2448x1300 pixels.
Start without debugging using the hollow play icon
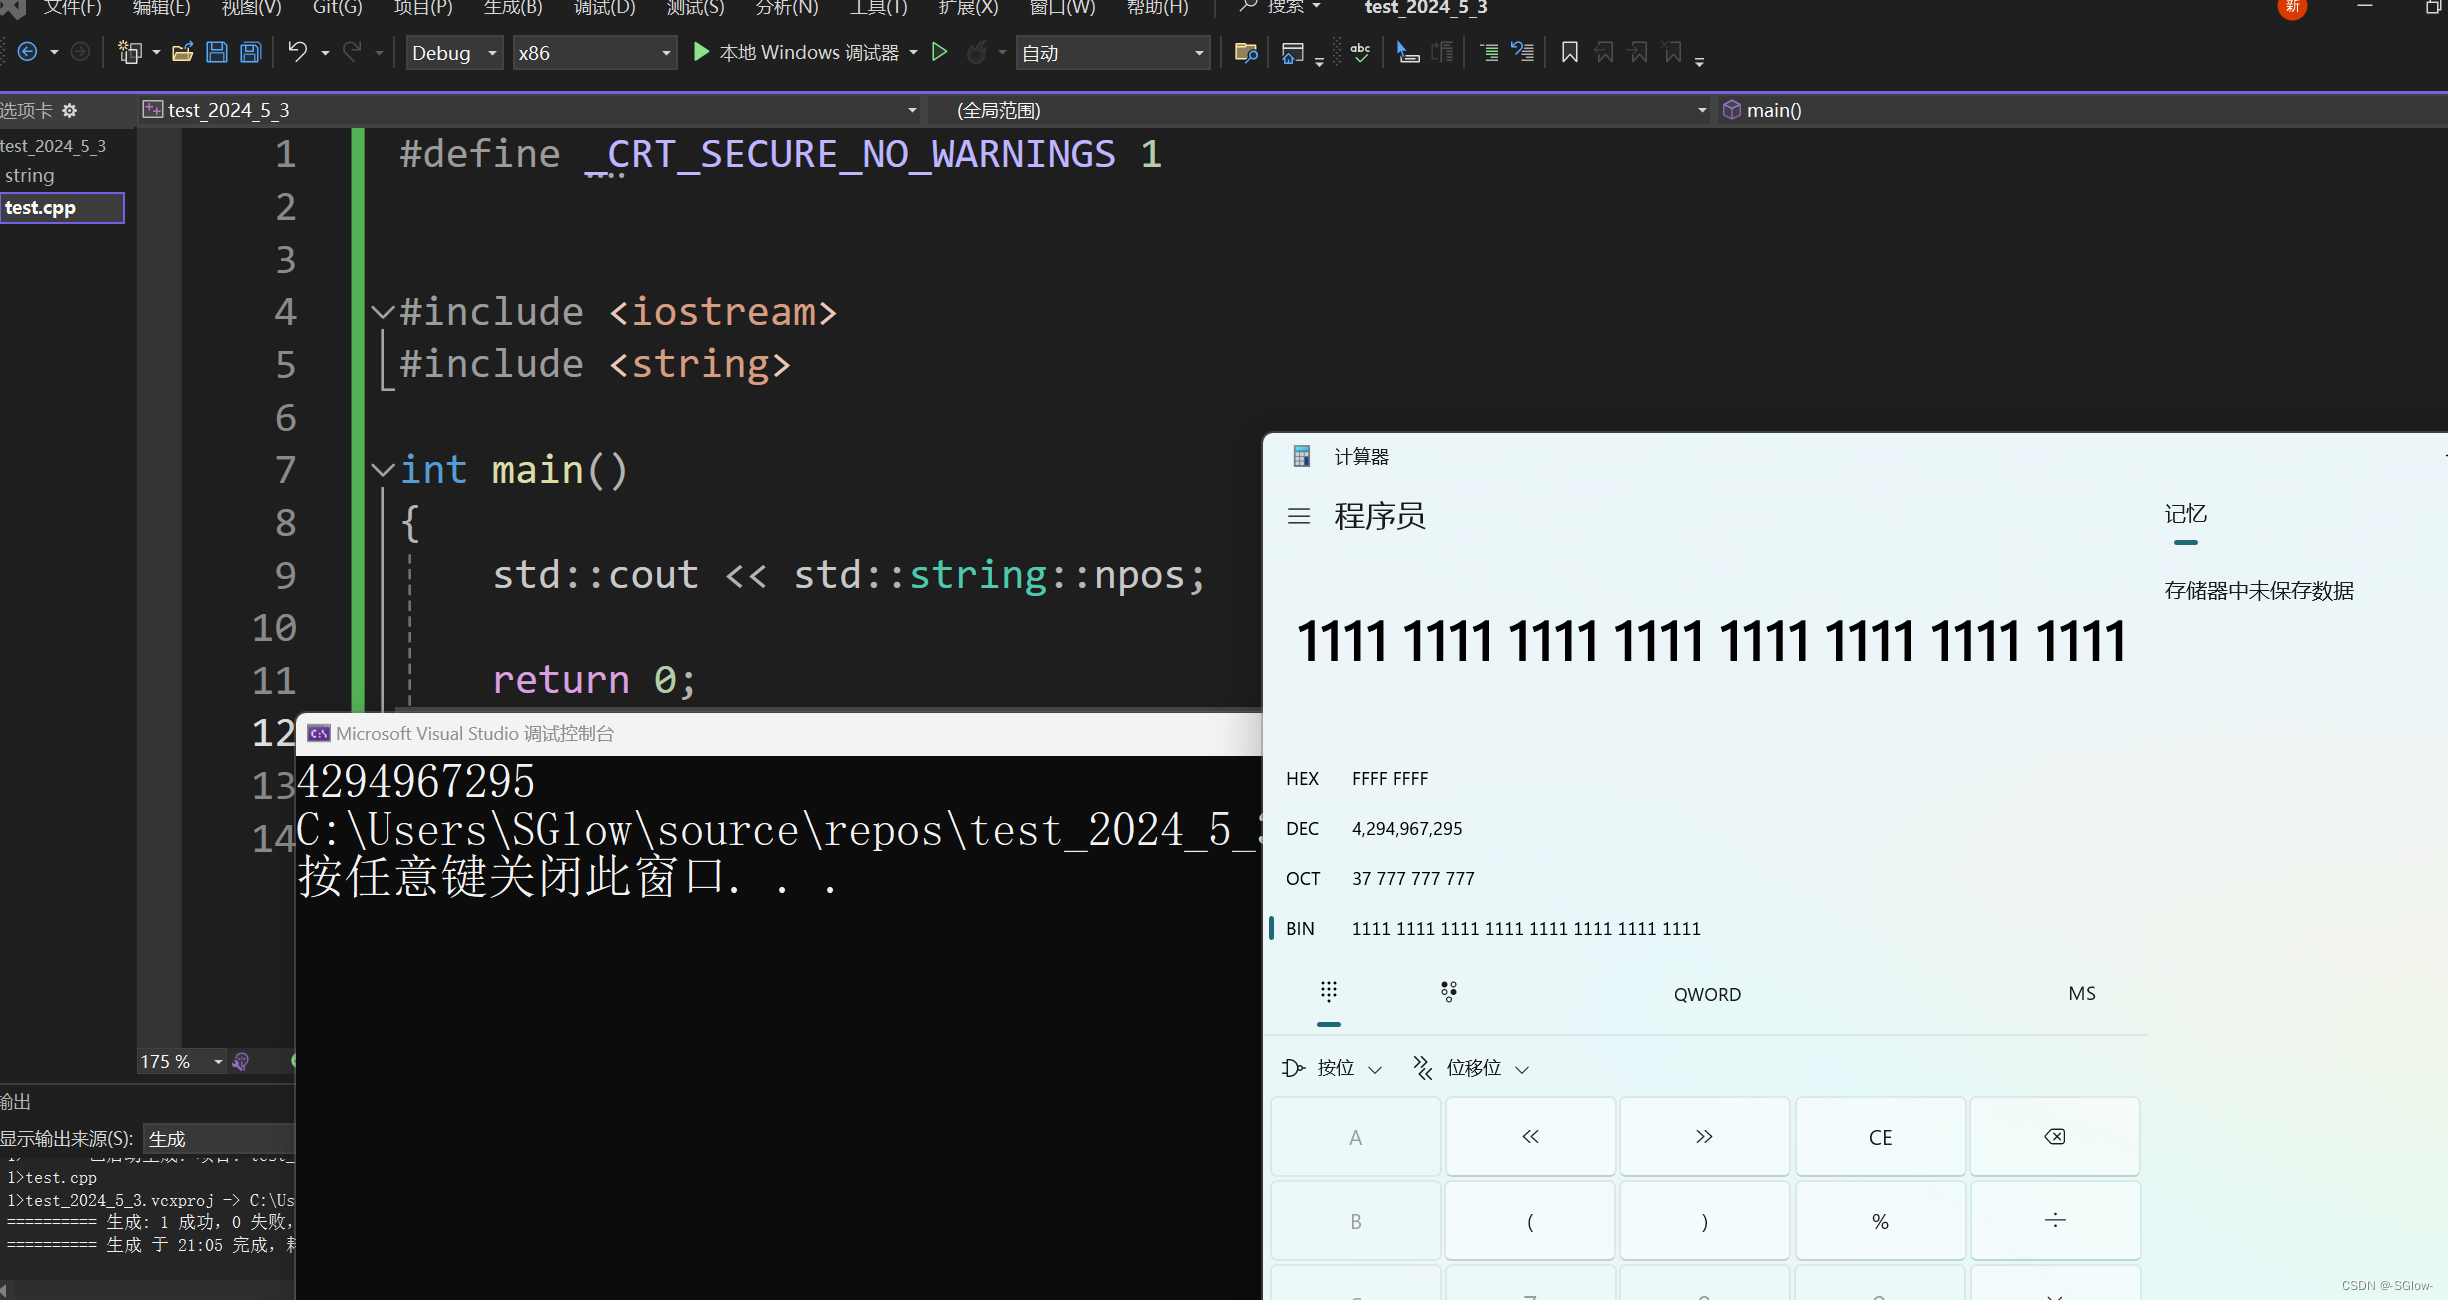click(x=939, y=52)
